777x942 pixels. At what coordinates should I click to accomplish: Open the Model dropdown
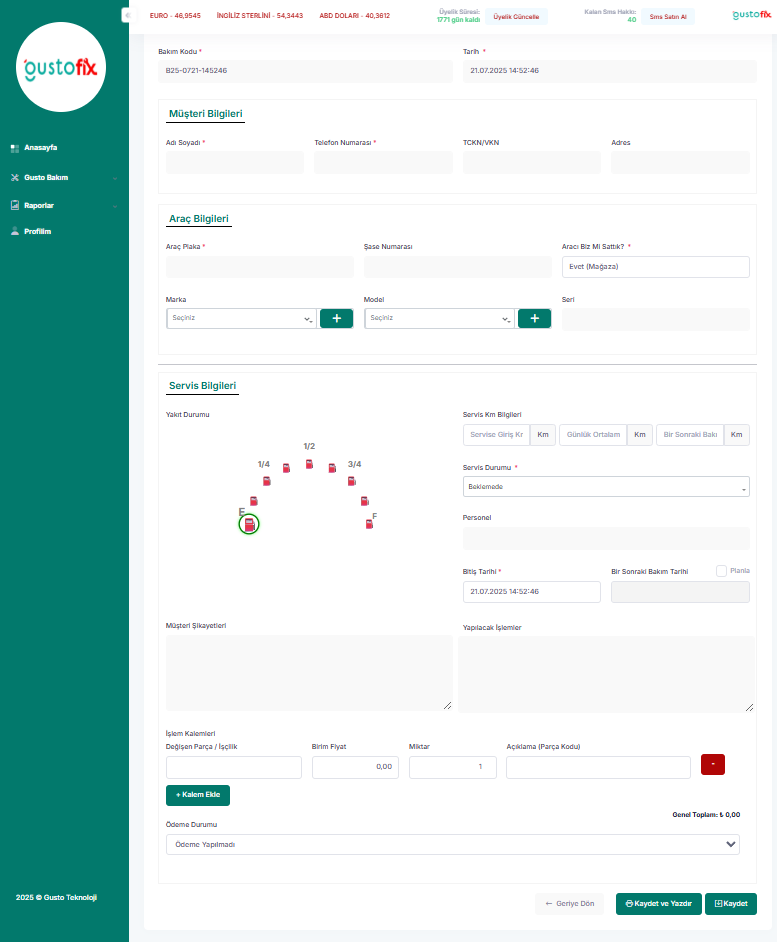click(439, 318)
